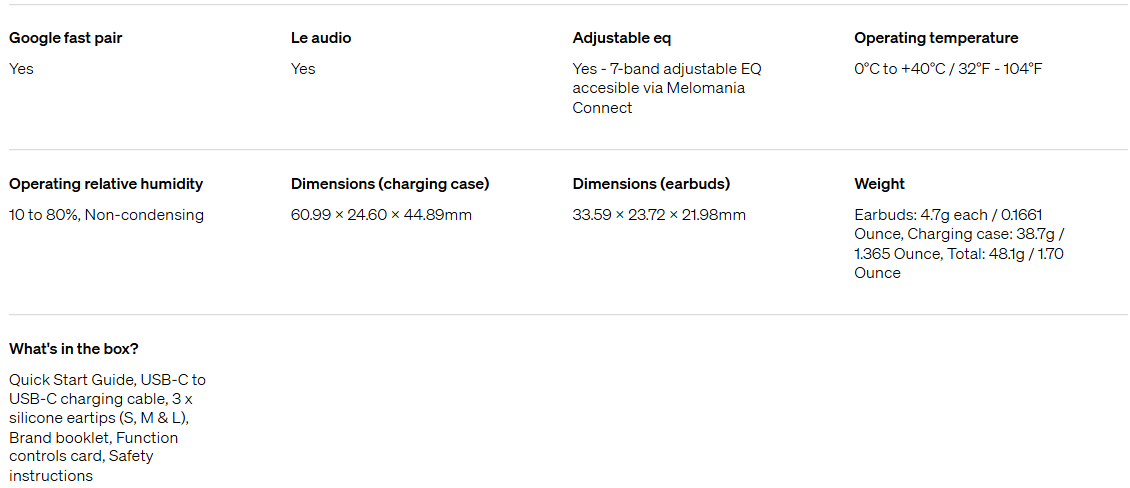The image size is (1130, 488).
Task: Click the 'Brand booklet, Function' text line
Action: 94,438
